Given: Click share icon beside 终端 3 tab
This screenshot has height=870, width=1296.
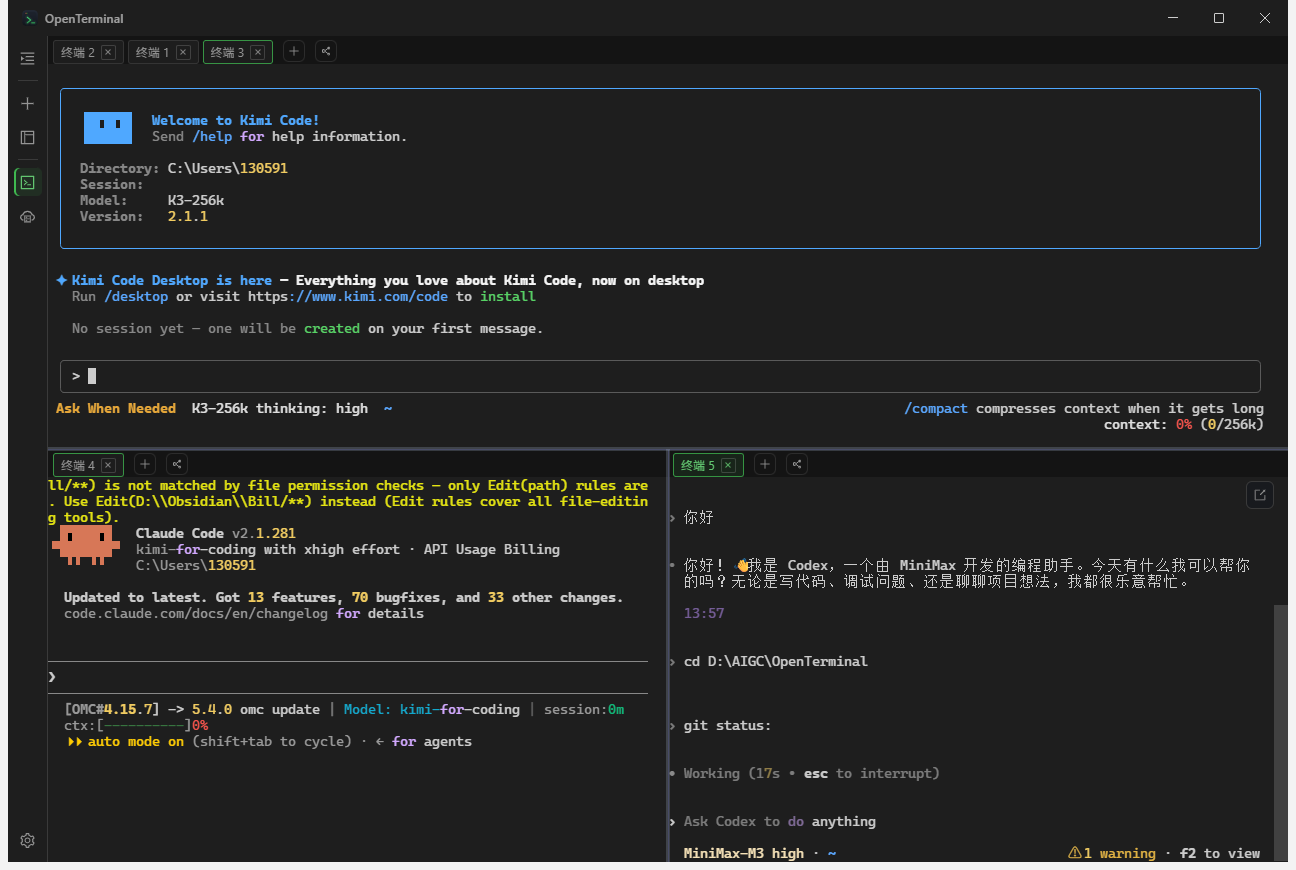Looking at the screenshot, I should pos(326,51).
